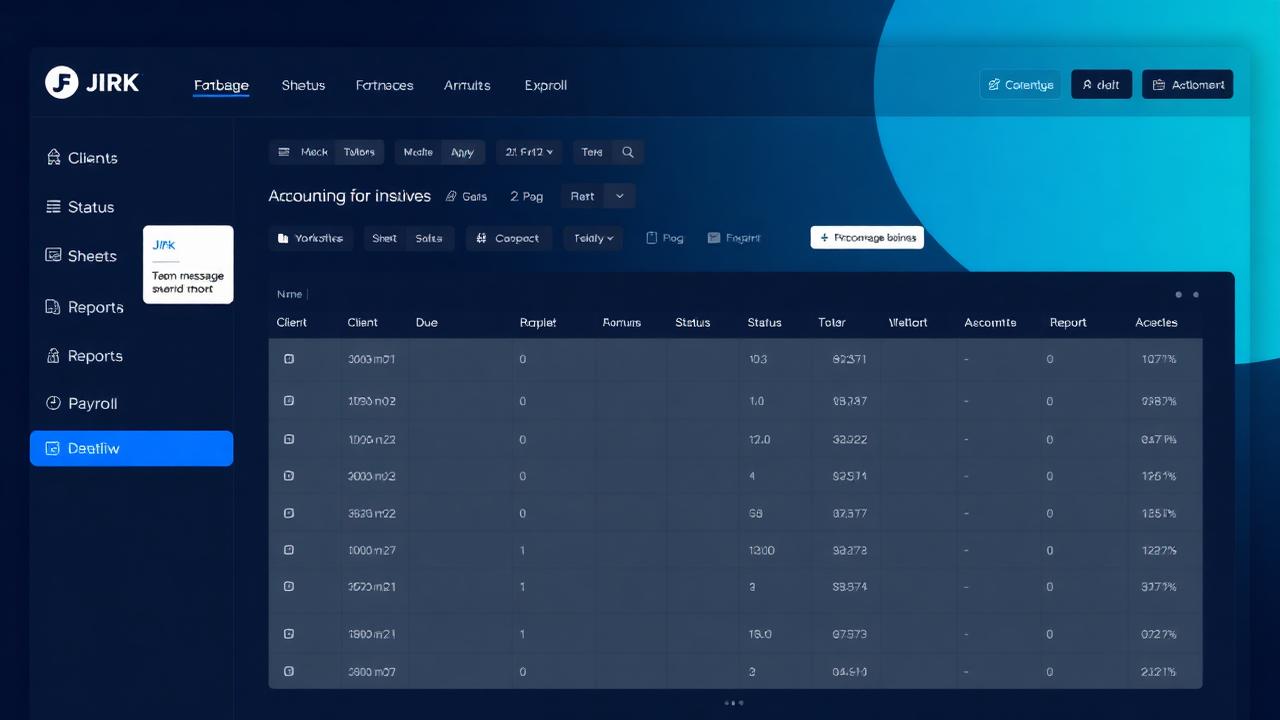Check the row 3003 m01 checkbox
The height and width of the screenshot is (720, 1280).
click(x=289, y=358)
